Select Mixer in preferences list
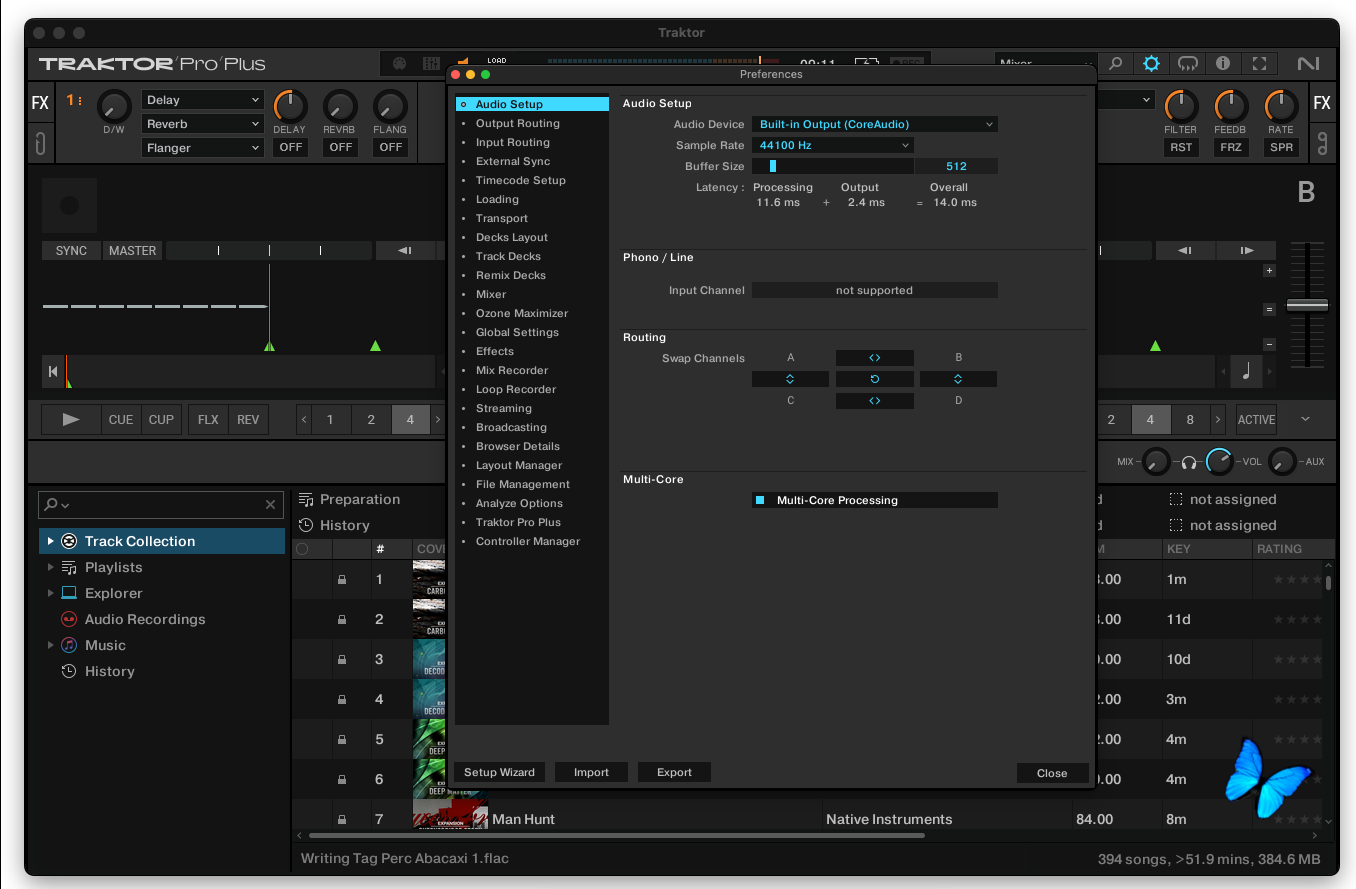 (x=491, y=294)
